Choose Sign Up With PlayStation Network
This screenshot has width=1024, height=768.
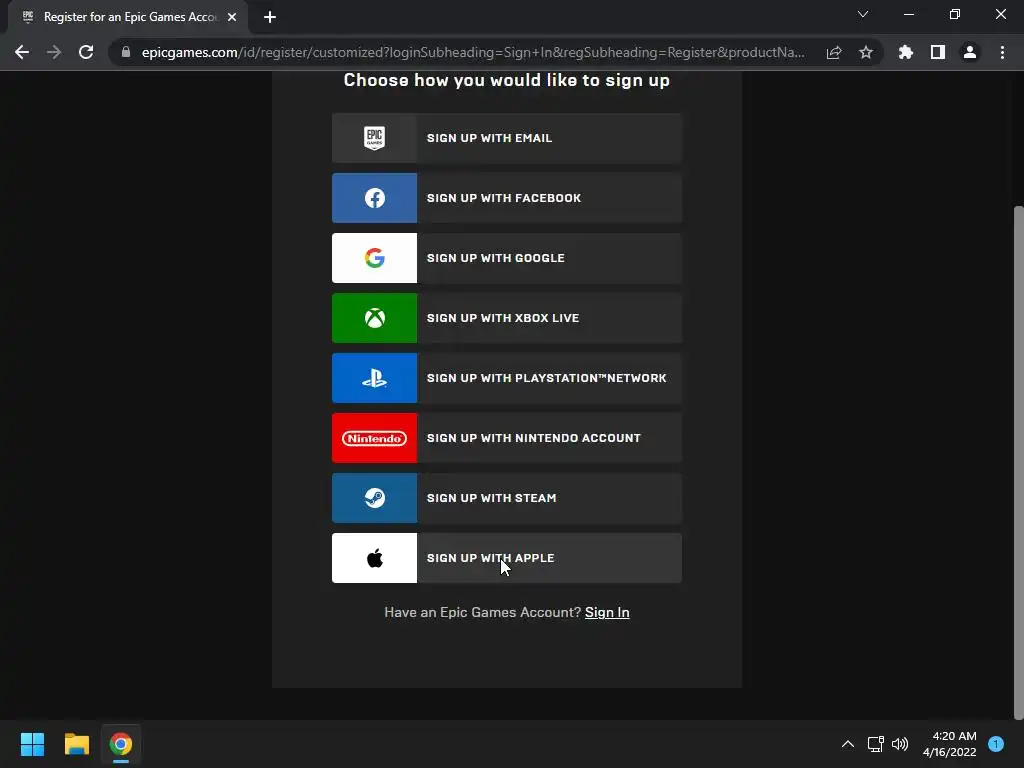(x=507, y=378)
